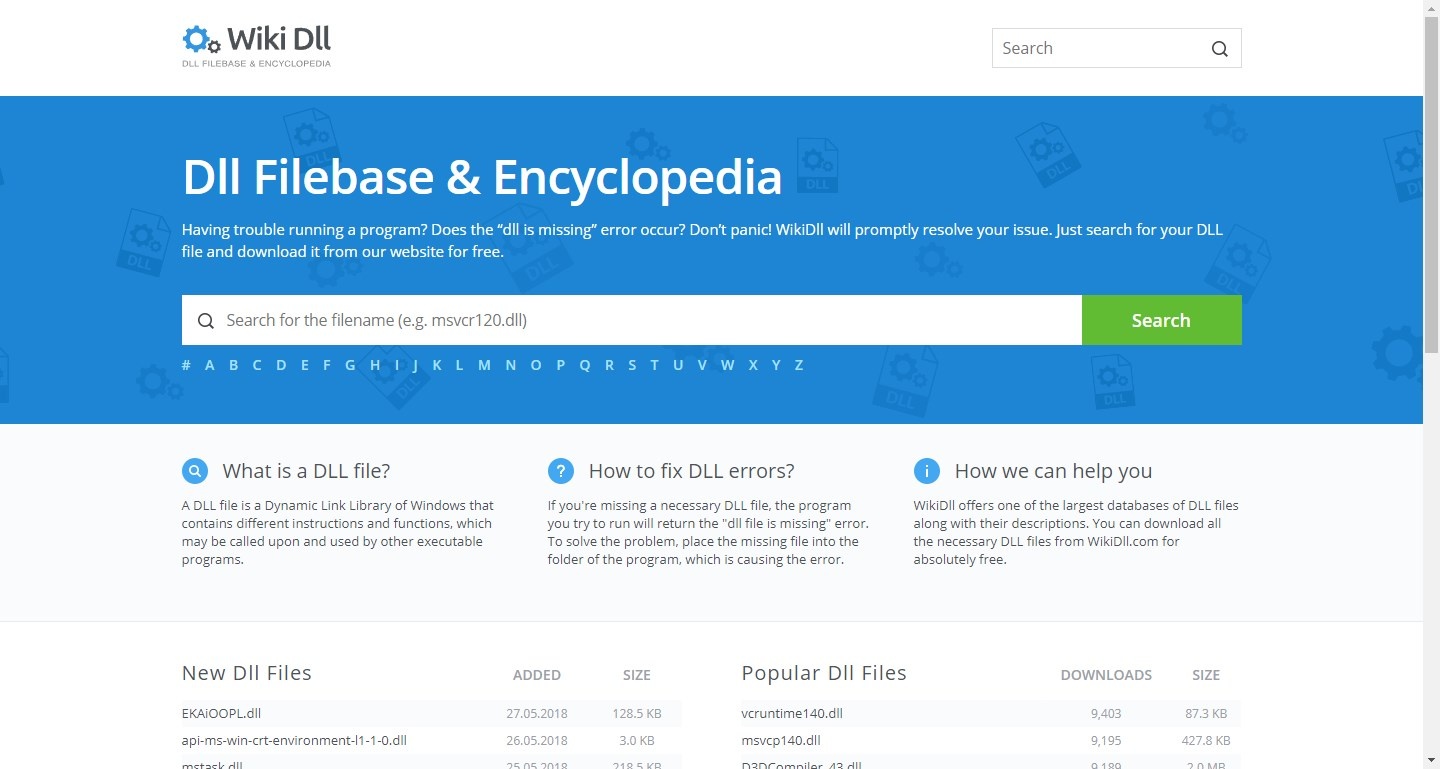Click the SIZE header under Popular Dll Files

pyautogui.click(x=1206, y=675)
